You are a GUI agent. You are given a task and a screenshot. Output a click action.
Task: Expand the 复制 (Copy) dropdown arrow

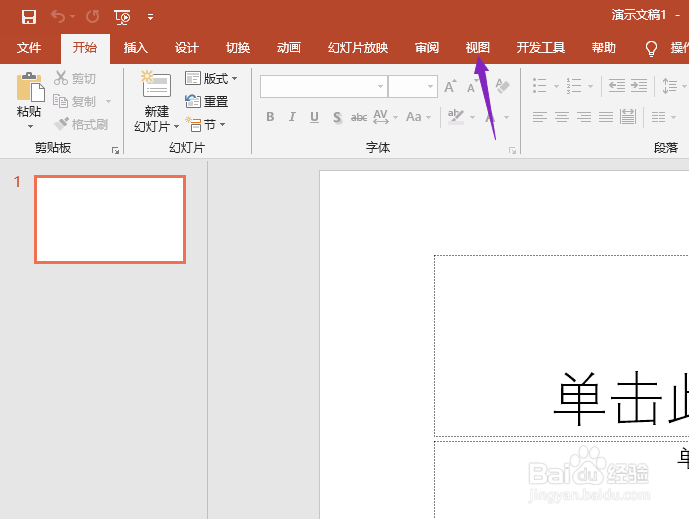[x=108, y=102]
